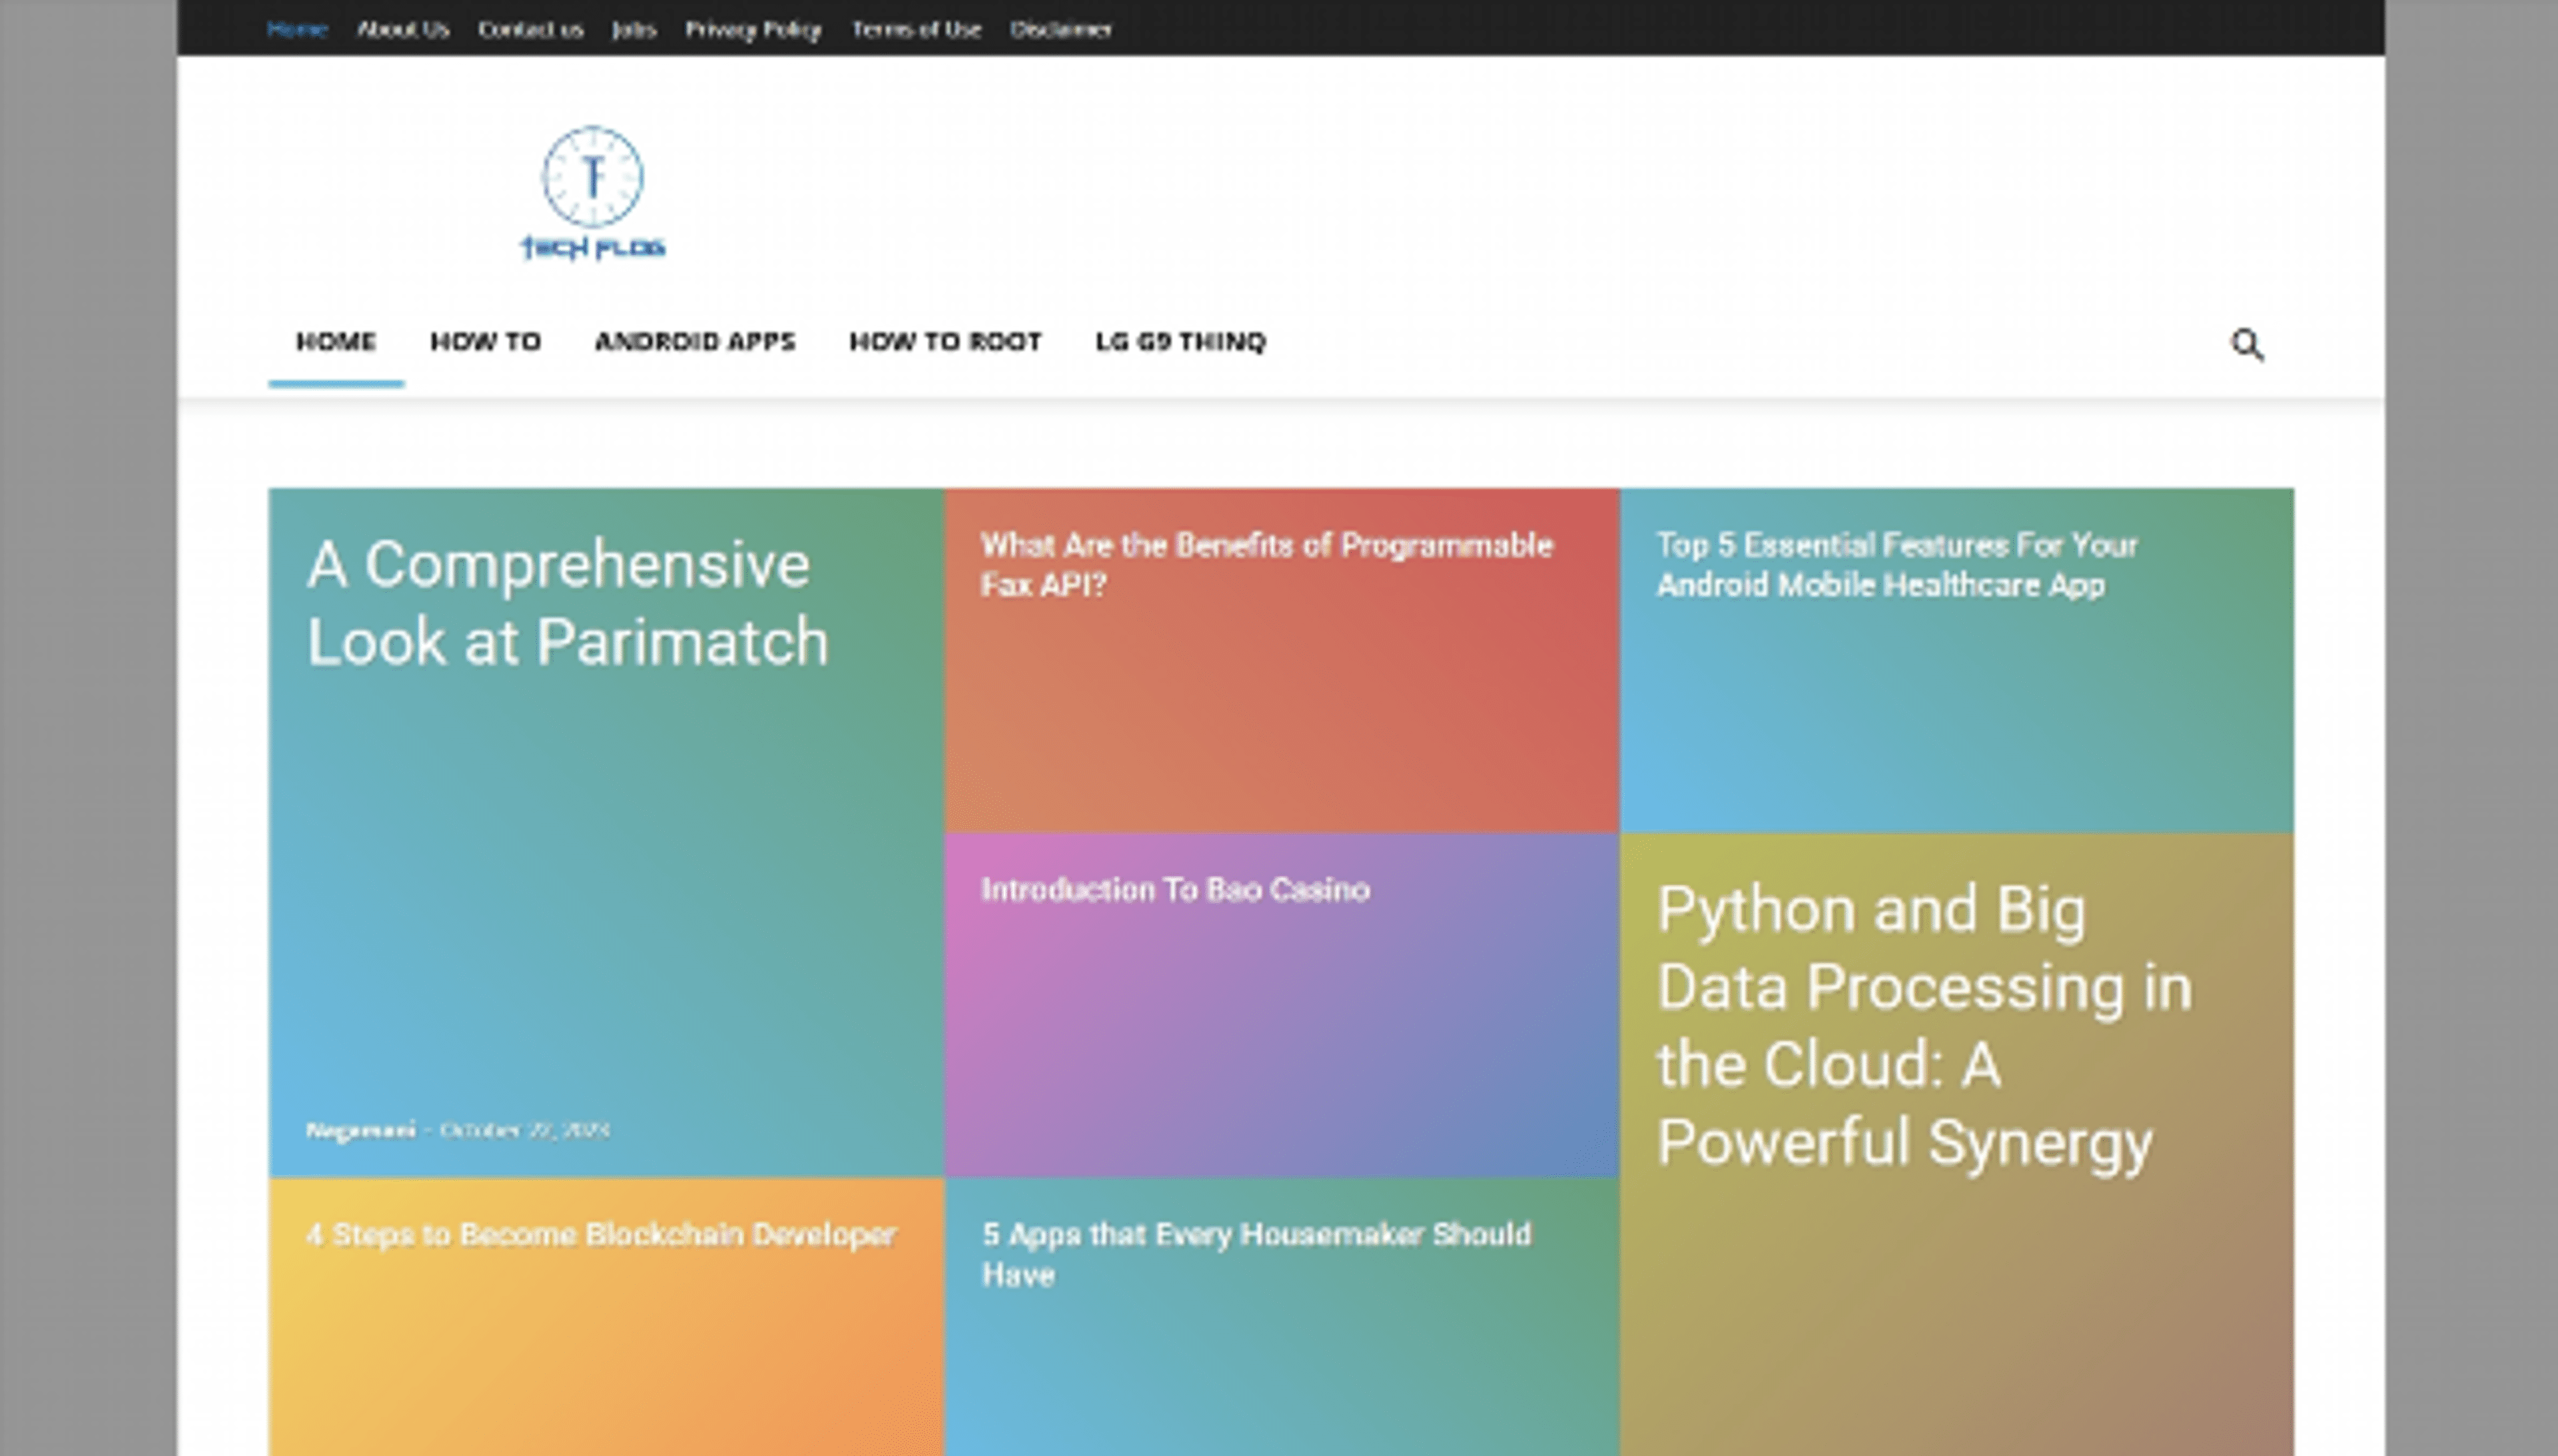This screenshot has height=1456, width=2558.
Task: Open Introduction To Bao Casino post
Action: coord(1175,889)
